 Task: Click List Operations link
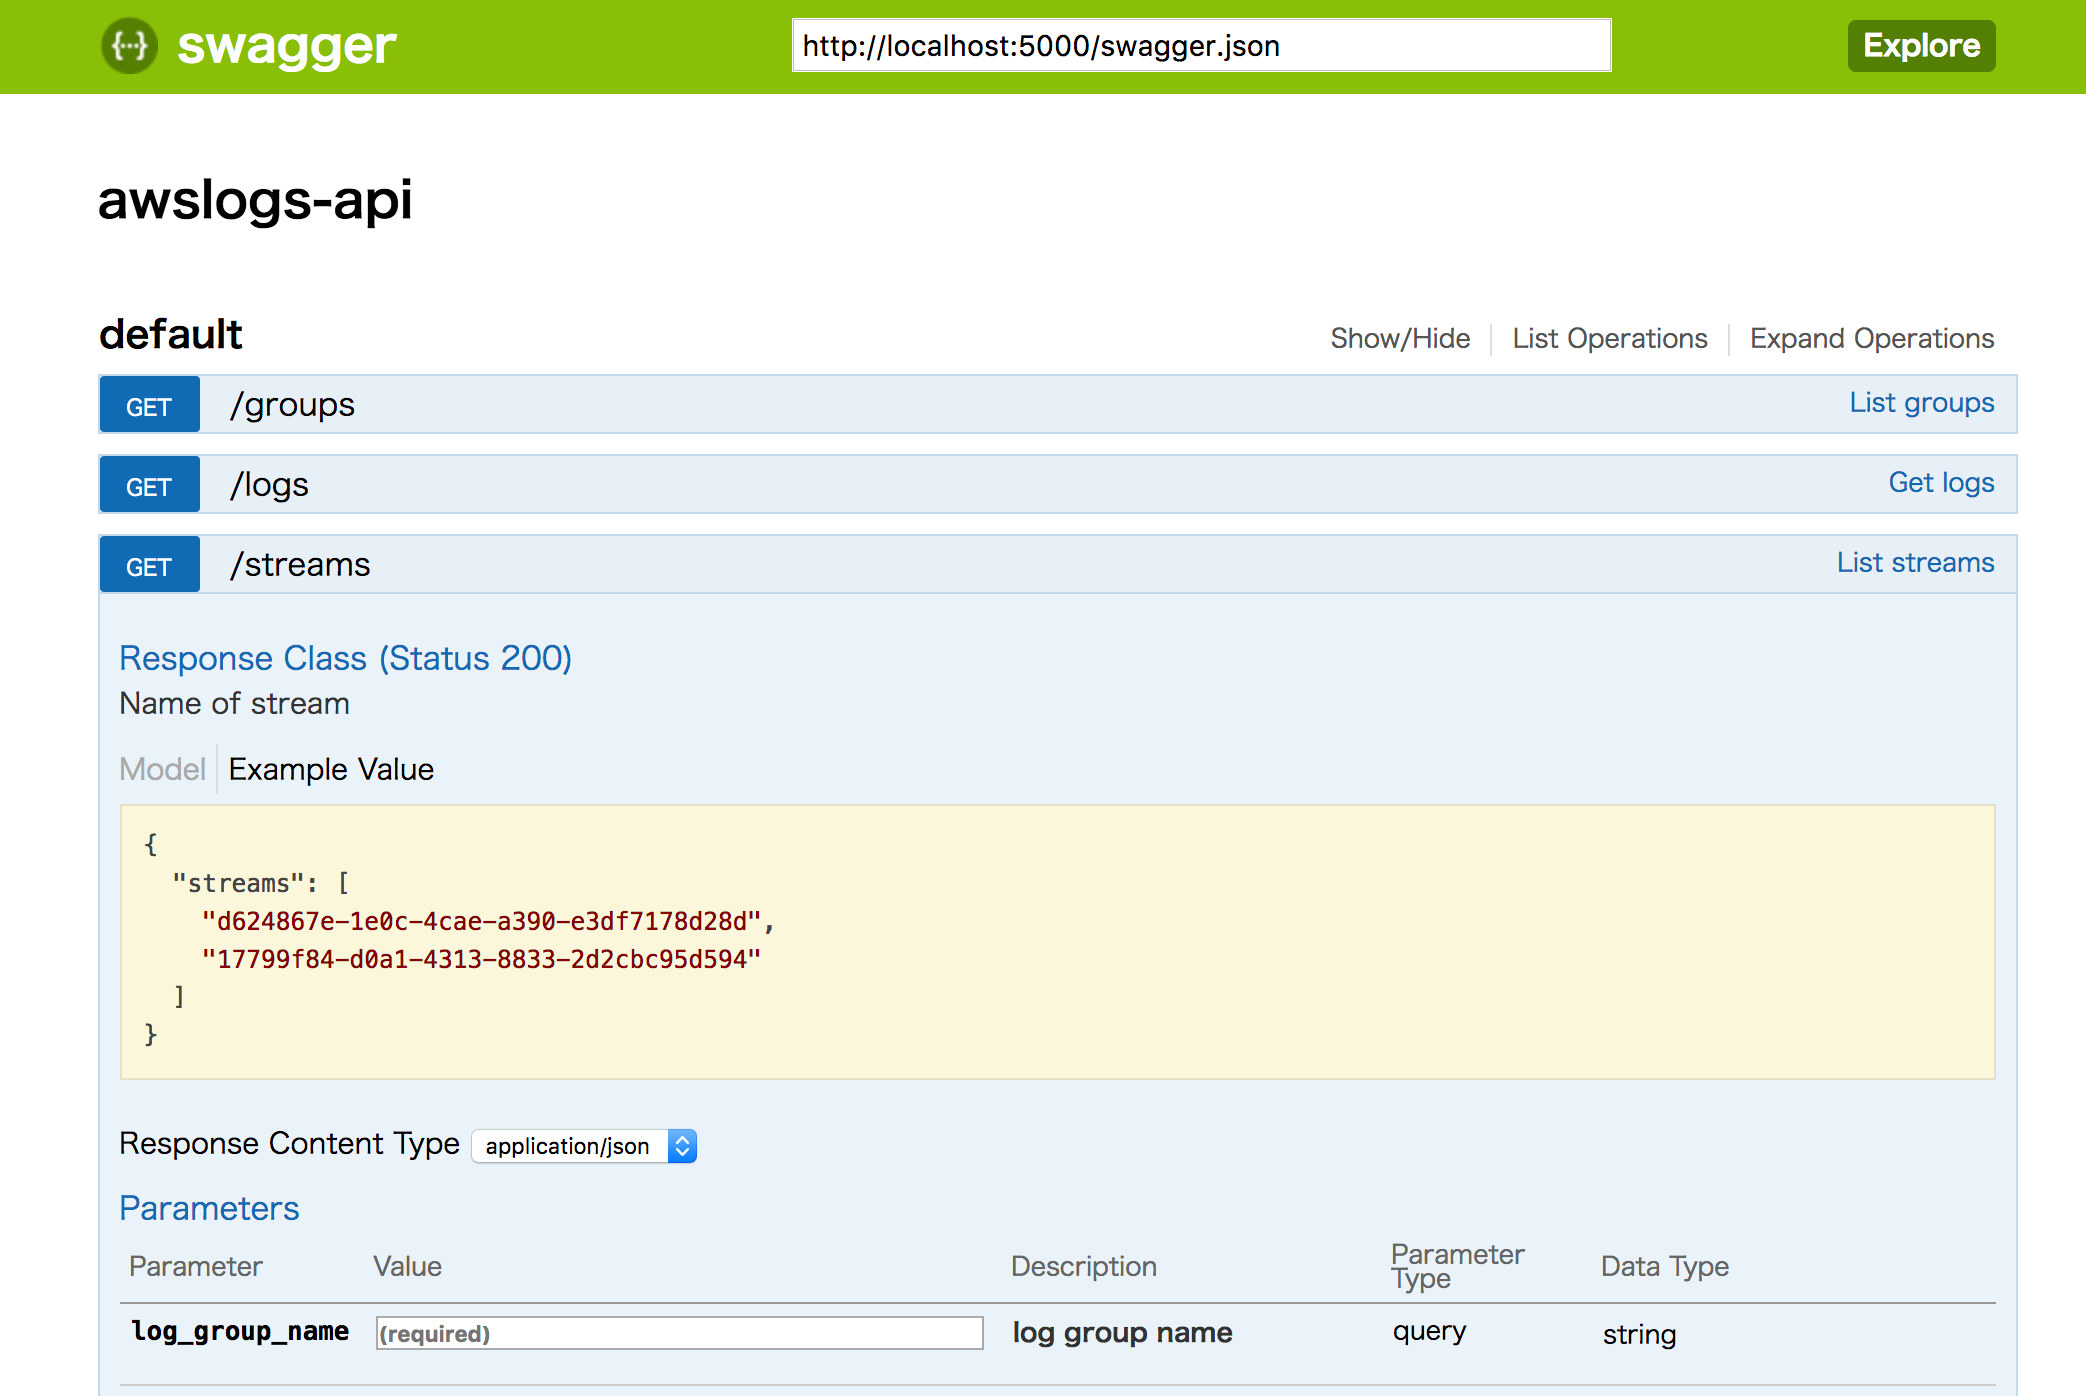coord(1609,339)
